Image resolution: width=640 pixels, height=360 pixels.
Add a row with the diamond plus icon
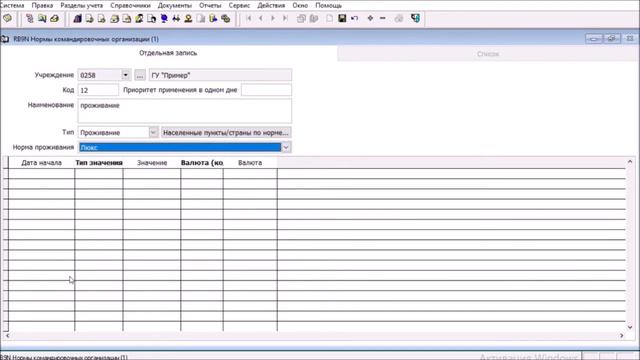coord(370,18)
